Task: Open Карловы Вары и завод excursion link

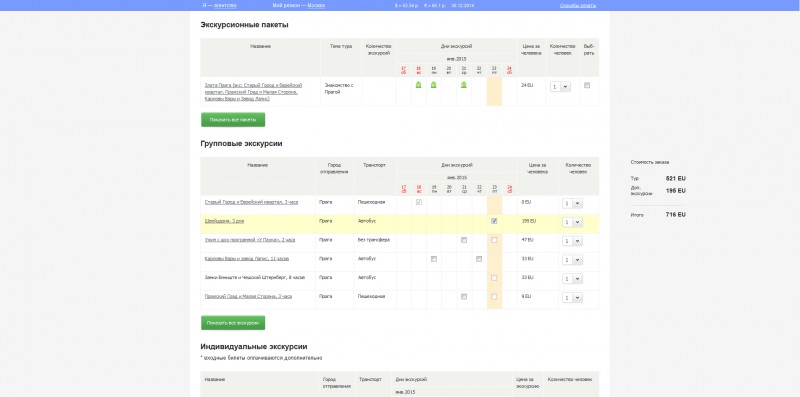Action: (x=246, y=259)
